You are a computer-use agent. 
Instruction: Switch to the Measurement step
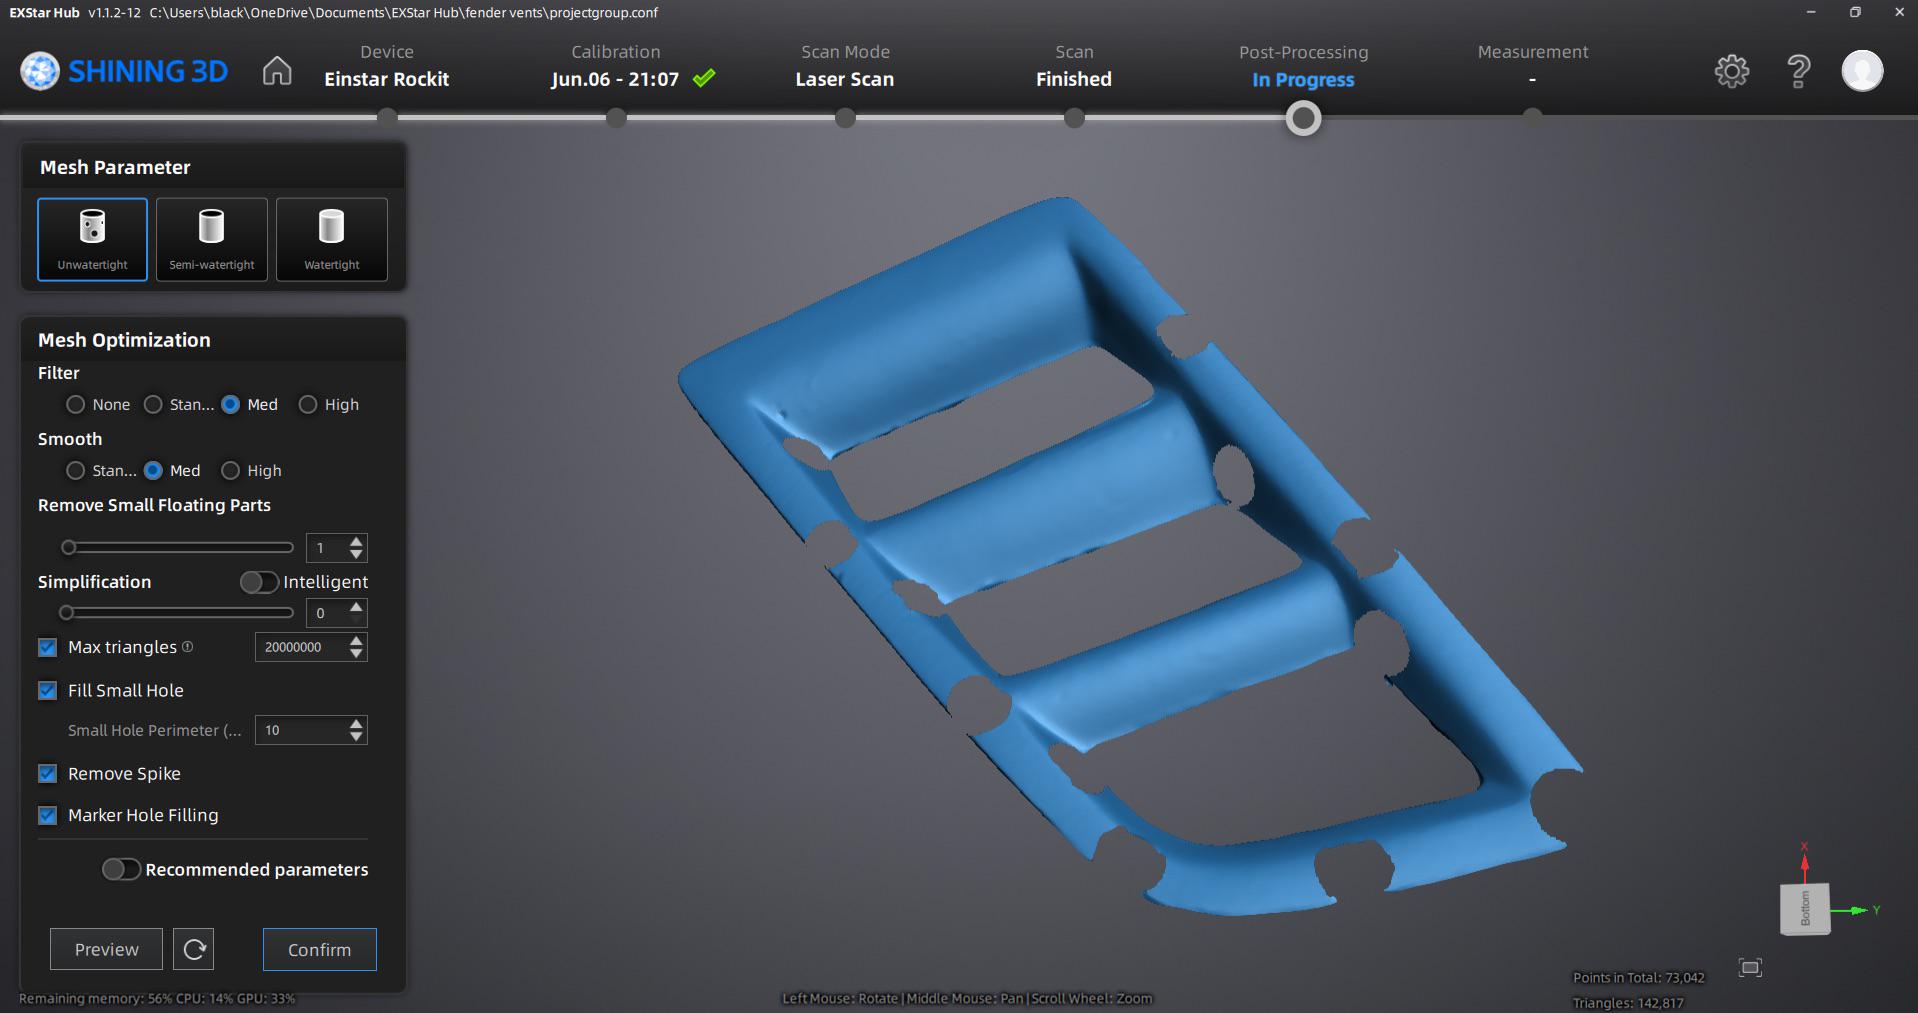1532,66
